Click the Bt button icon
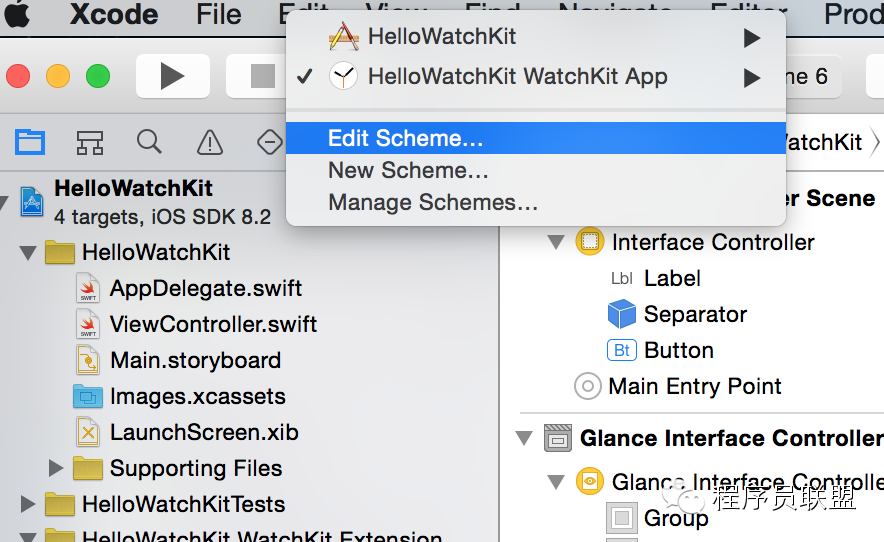The width and height of the screenshot is (884, 542). pos(622,350)
